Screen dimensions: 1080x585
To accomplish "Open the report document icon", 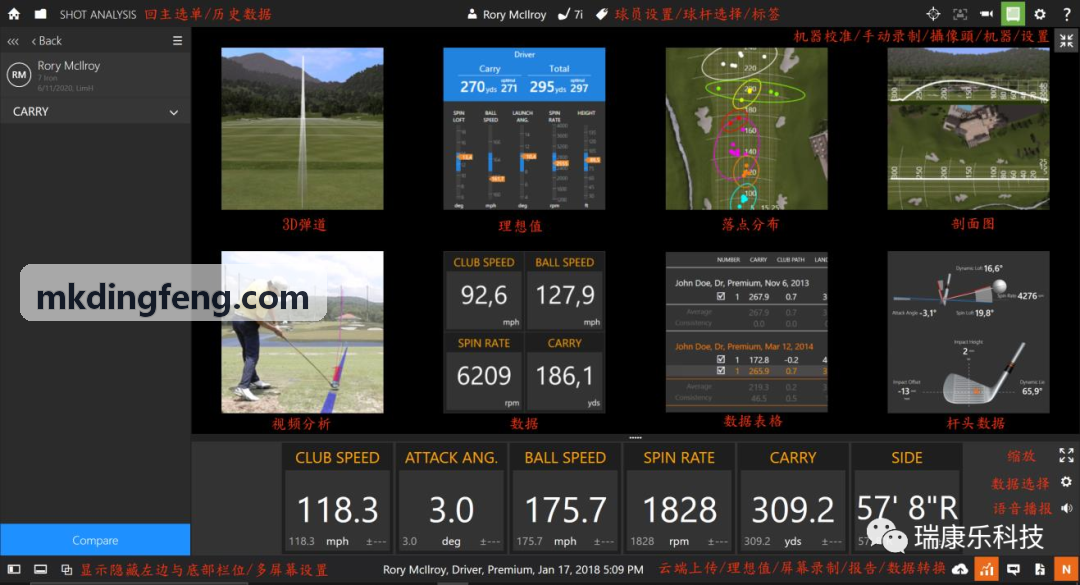I will point(1040,570).
